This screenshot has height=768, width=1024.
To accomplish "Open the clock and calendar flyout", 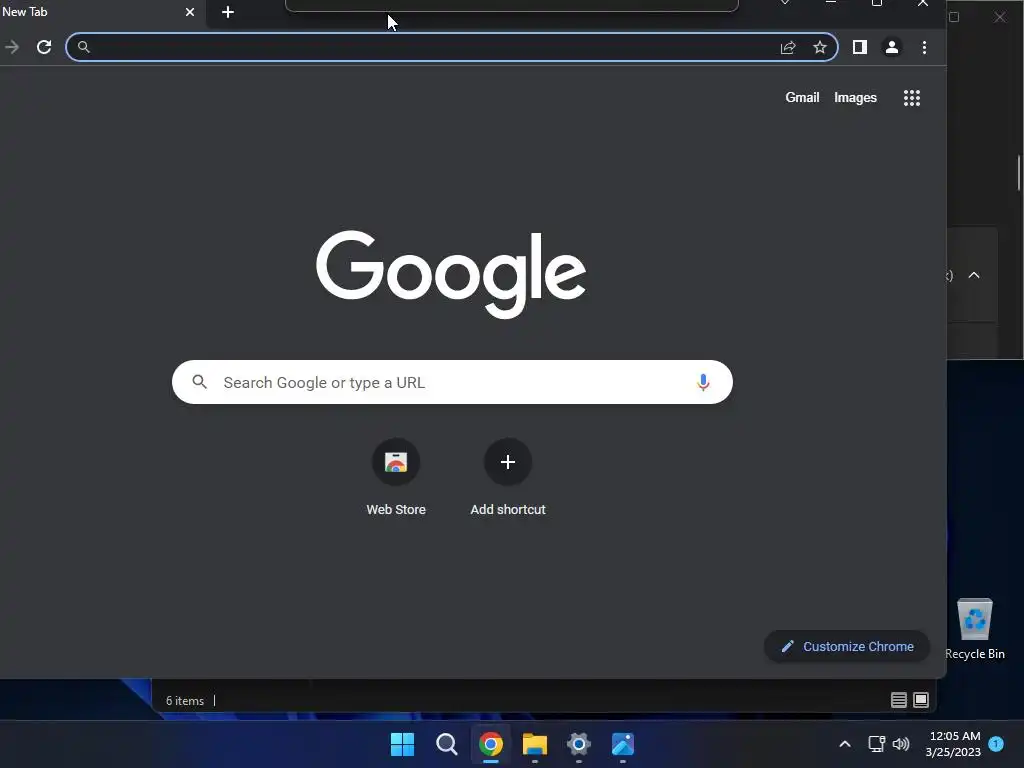I will coord(953,744).
